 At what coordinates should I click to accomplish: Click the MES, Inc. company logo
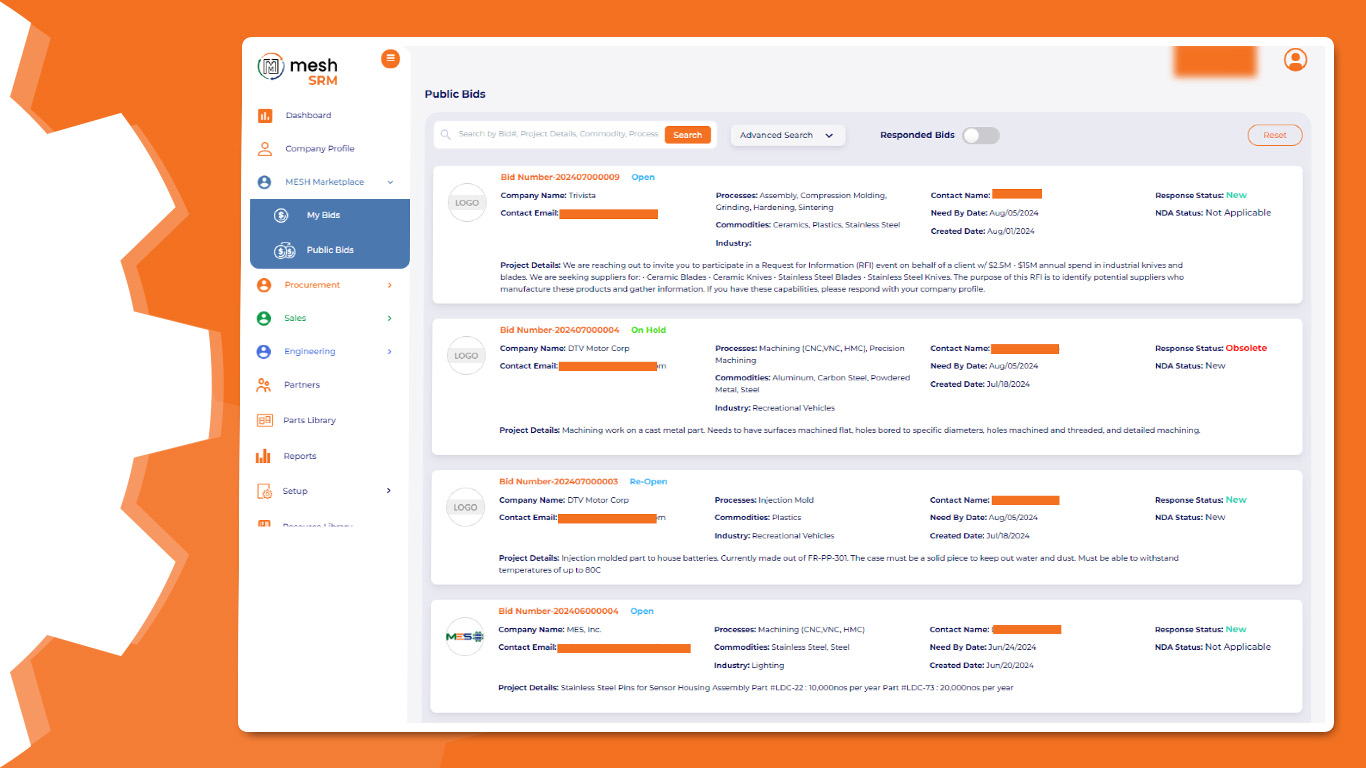465,637
